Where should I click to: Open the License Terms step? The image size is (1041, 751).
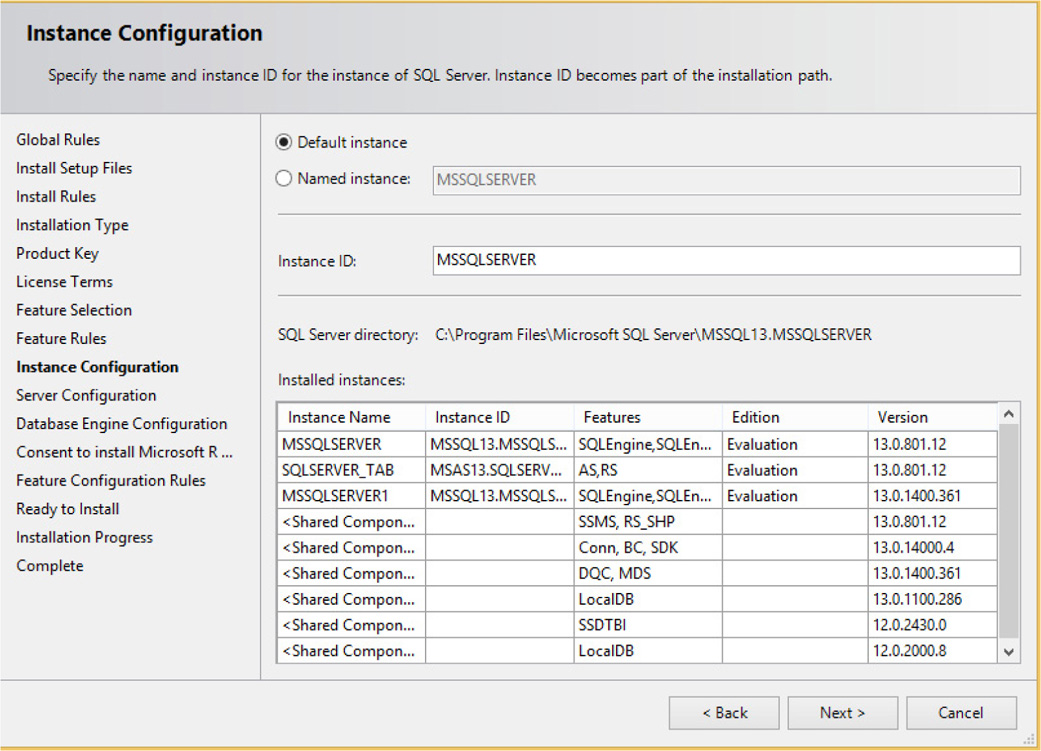pos(64,282)
